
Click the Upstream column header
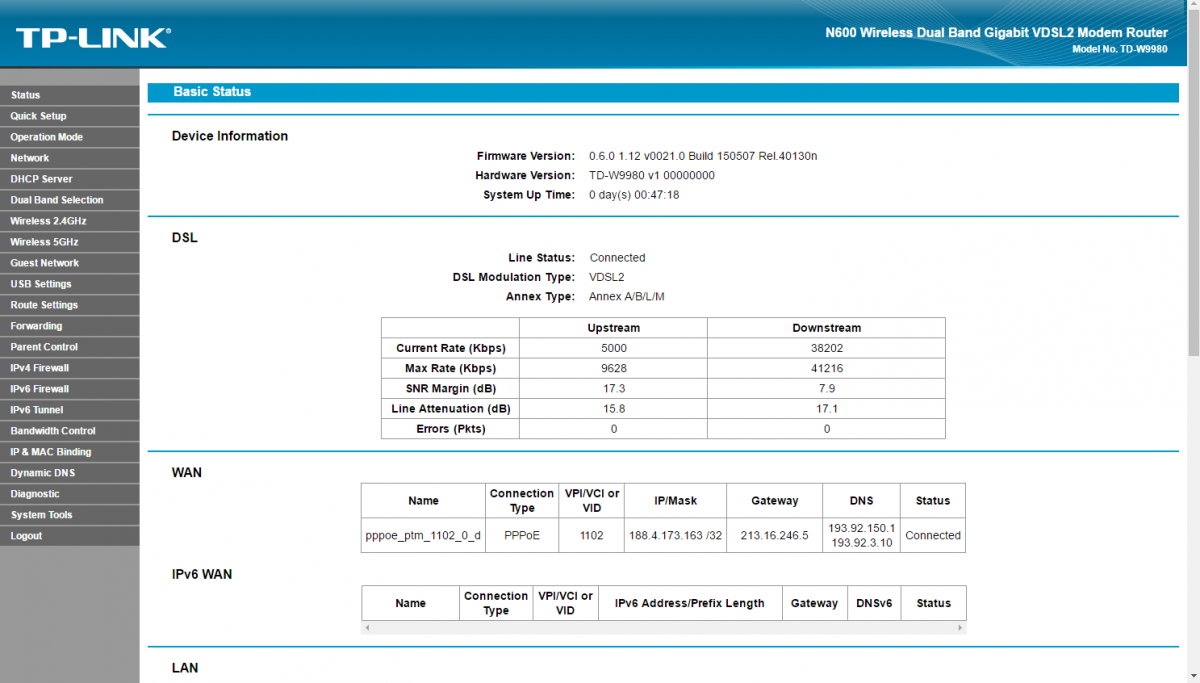click(614, 328)
